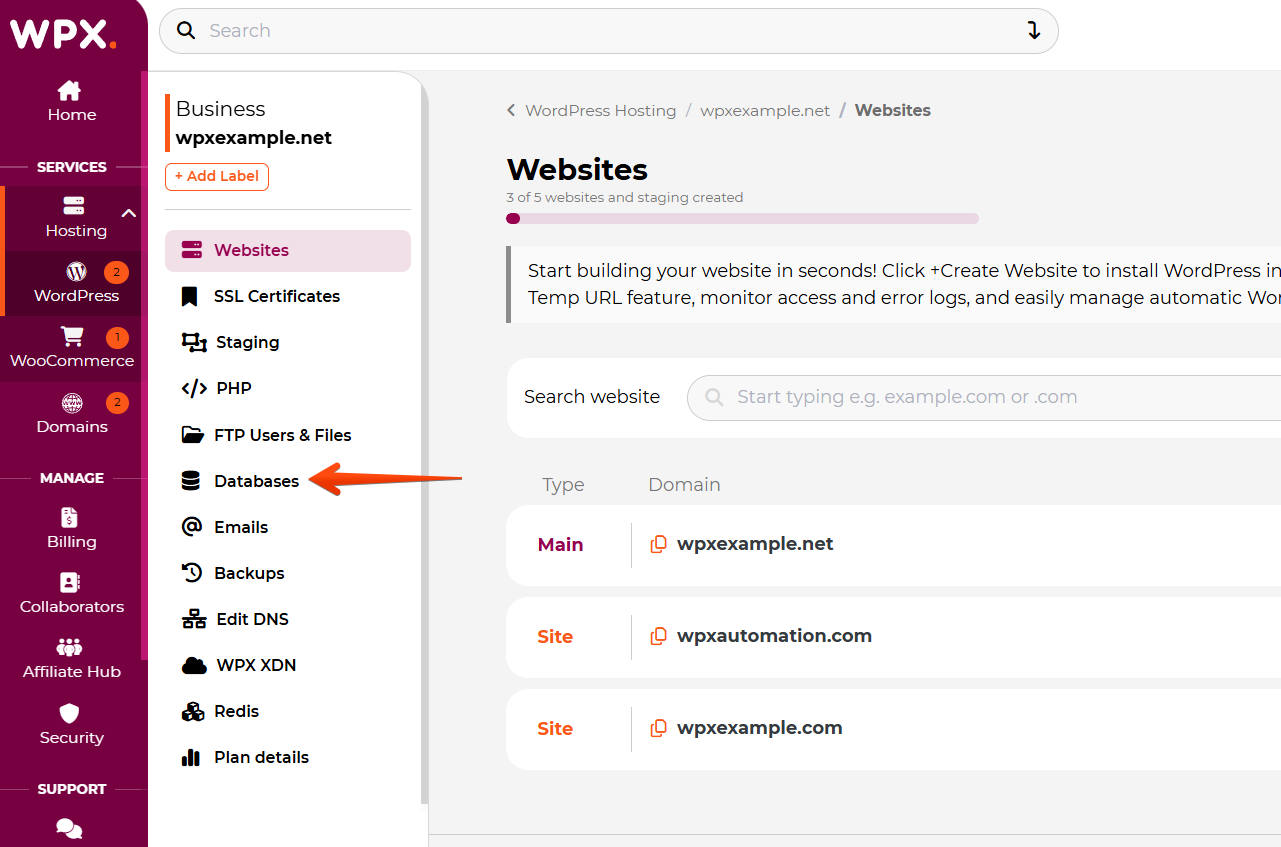Copy the wpxautomation.com domain icon
Screen dimensions: 1281x847
click(x=659, y=636)
